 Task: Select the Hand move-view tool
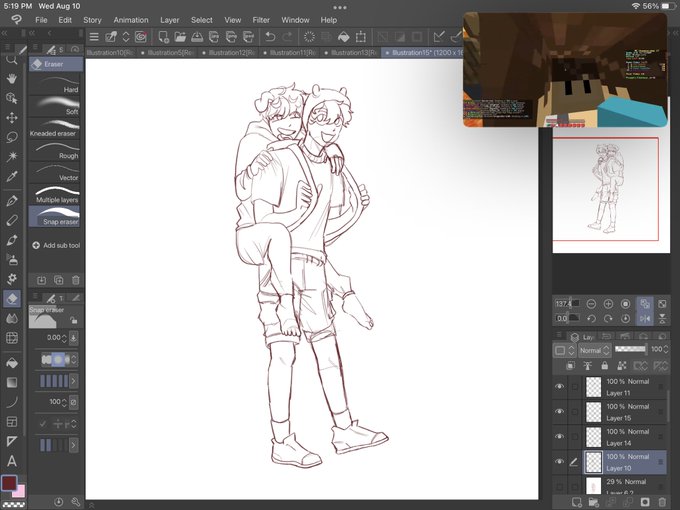[x=12, y=78]
